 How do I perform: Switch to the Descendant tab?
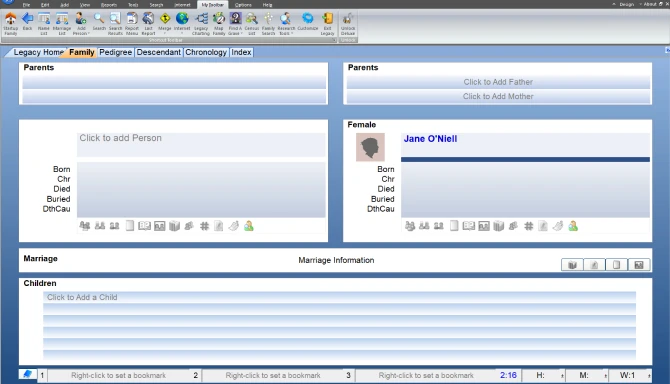pyautogui.click(x=159, y=52)
